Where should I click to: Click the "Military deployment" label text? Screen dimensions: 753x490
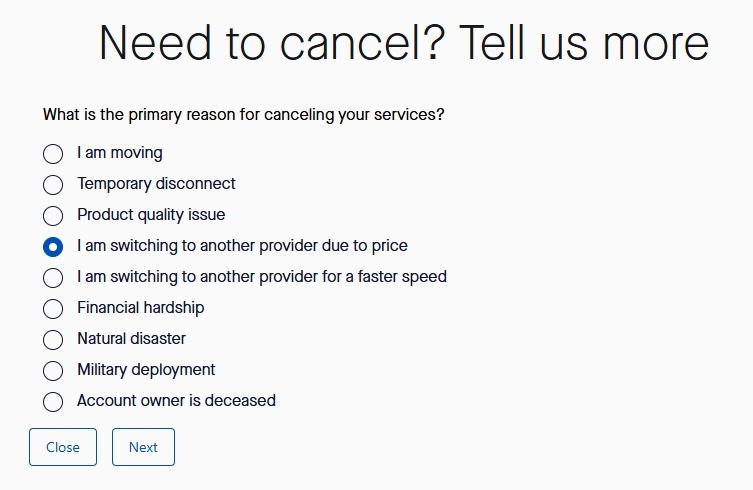tap(146, 370)
